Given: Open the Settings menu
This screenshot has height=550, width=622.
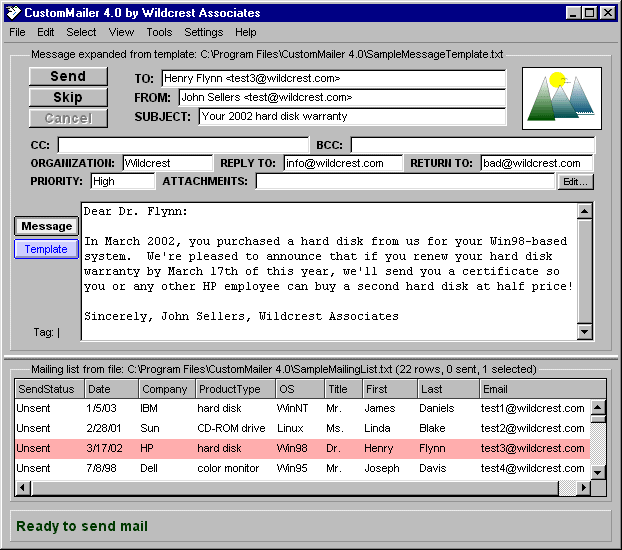Looking at the screenshot, I should [x=203, y=32].
